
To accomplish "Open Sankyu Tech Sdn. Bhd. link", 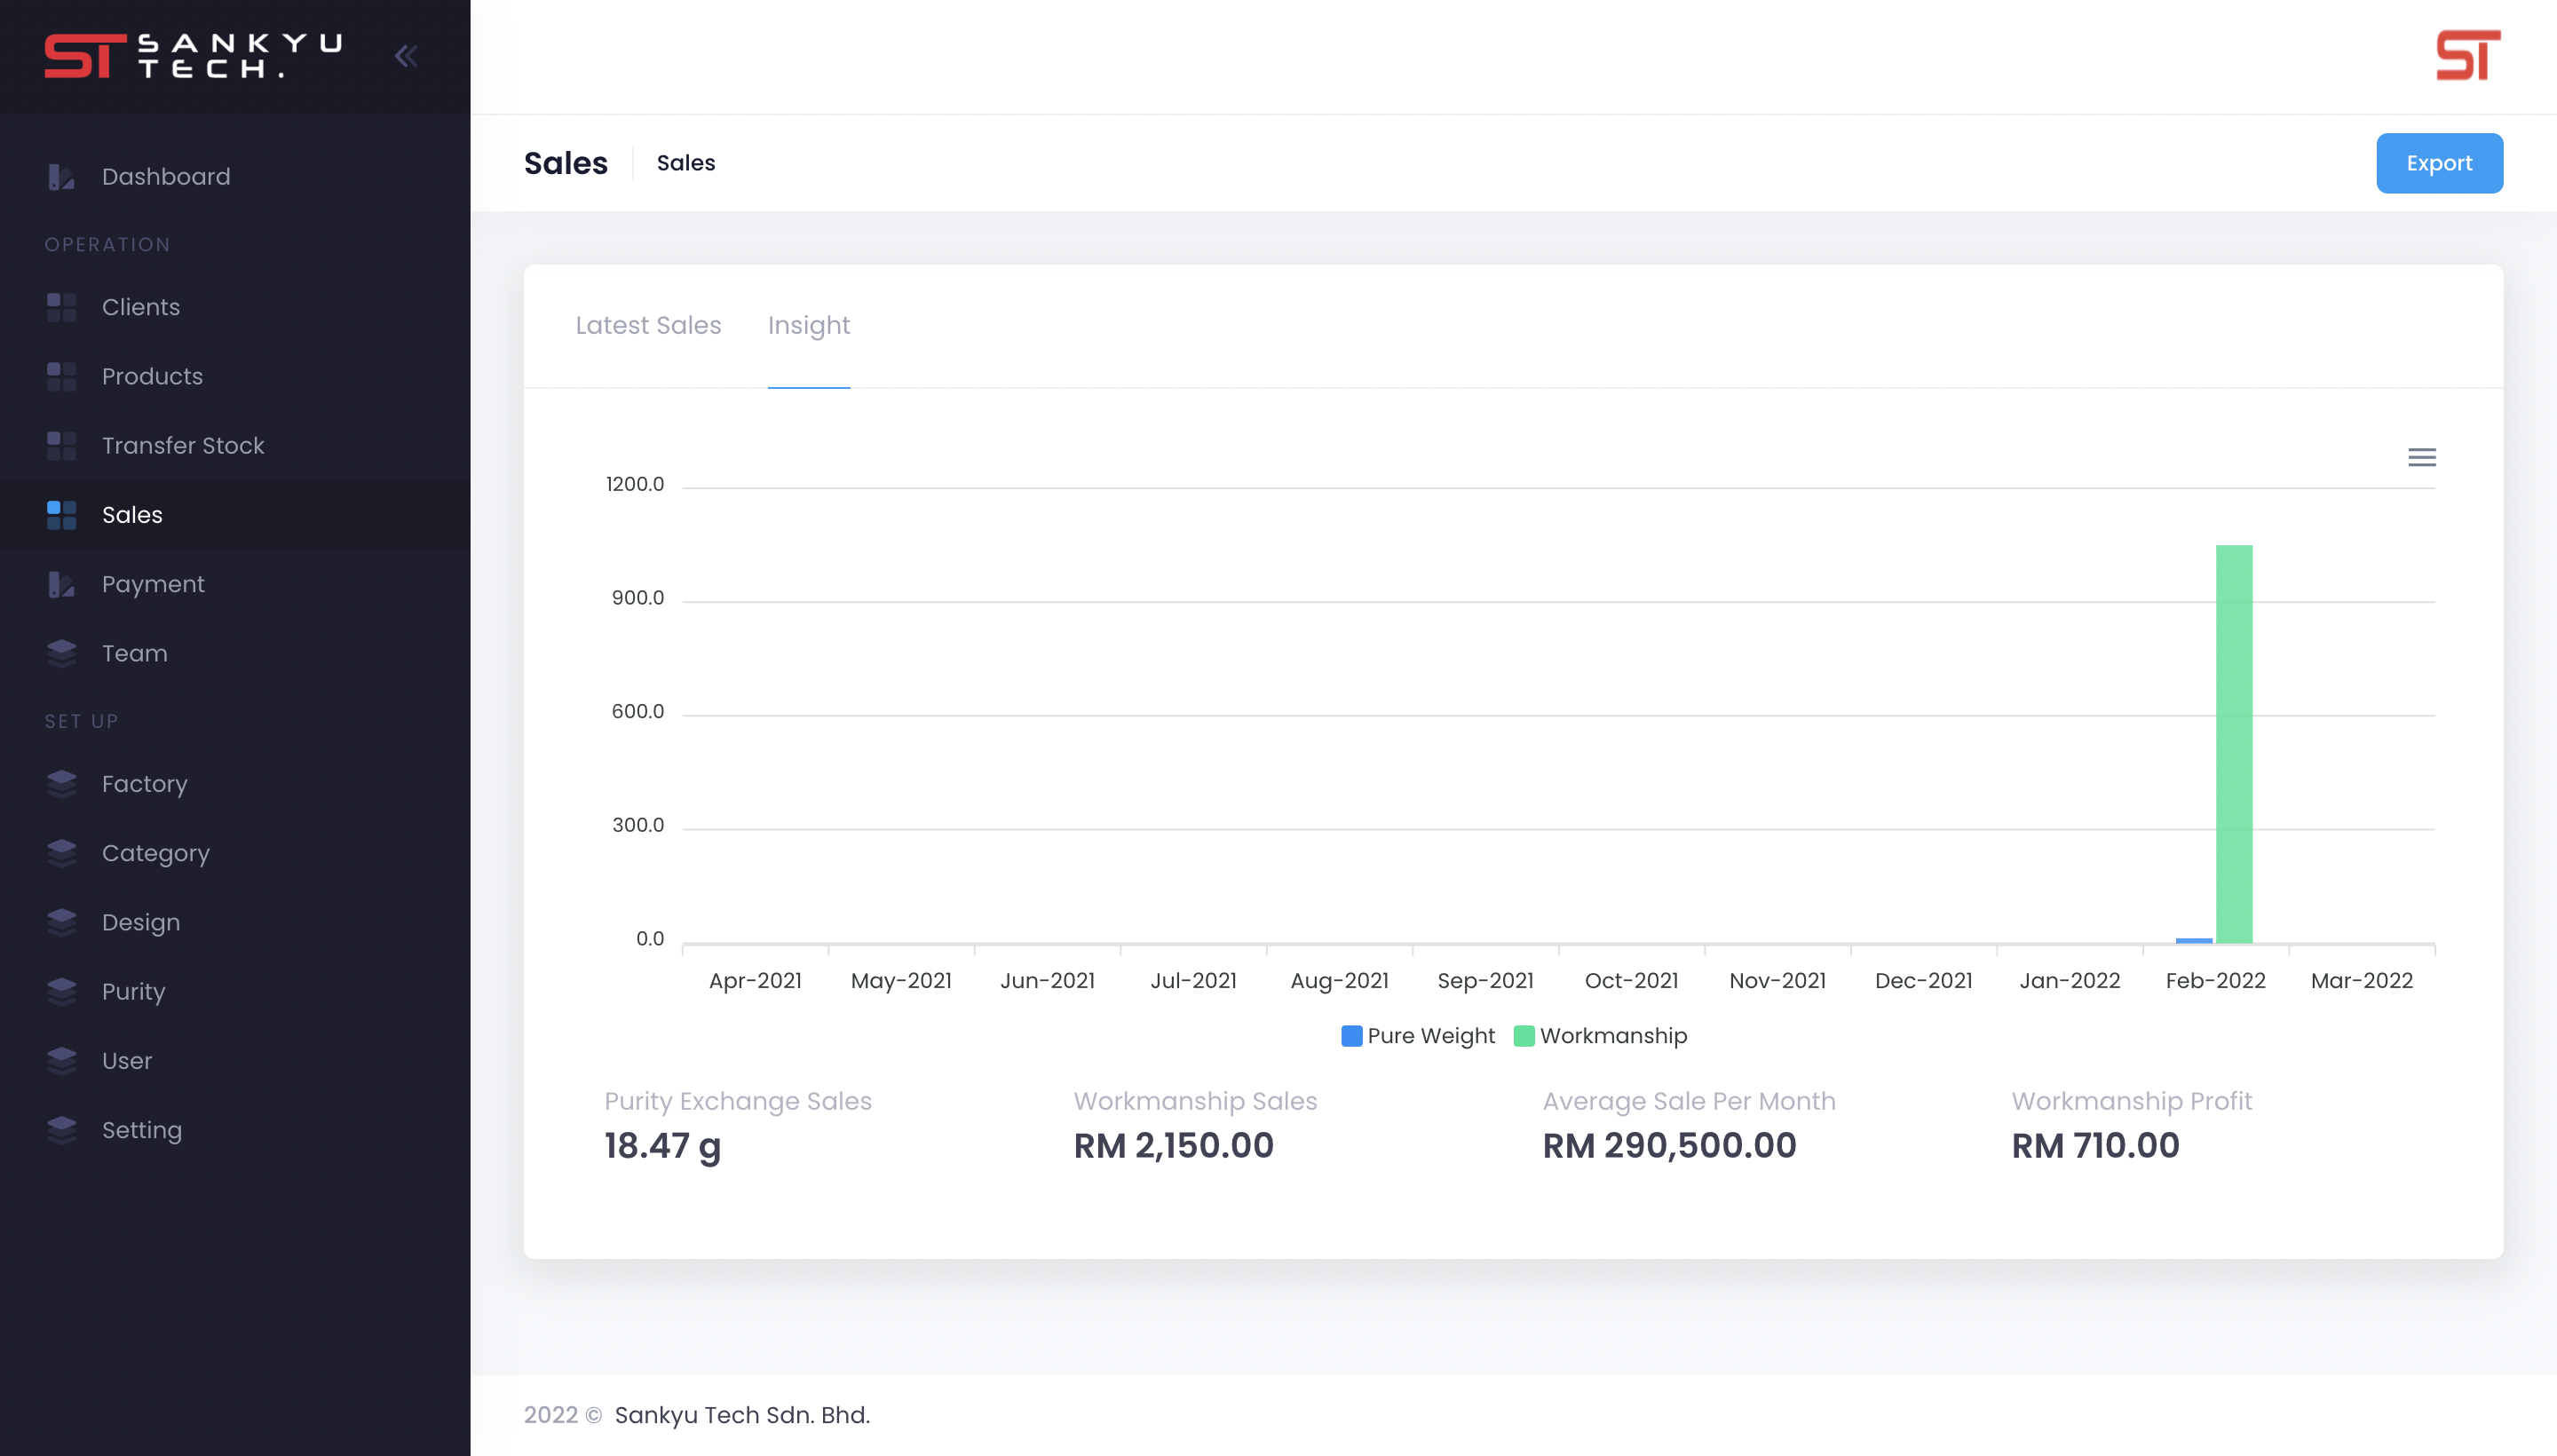I will point(742,1415).
